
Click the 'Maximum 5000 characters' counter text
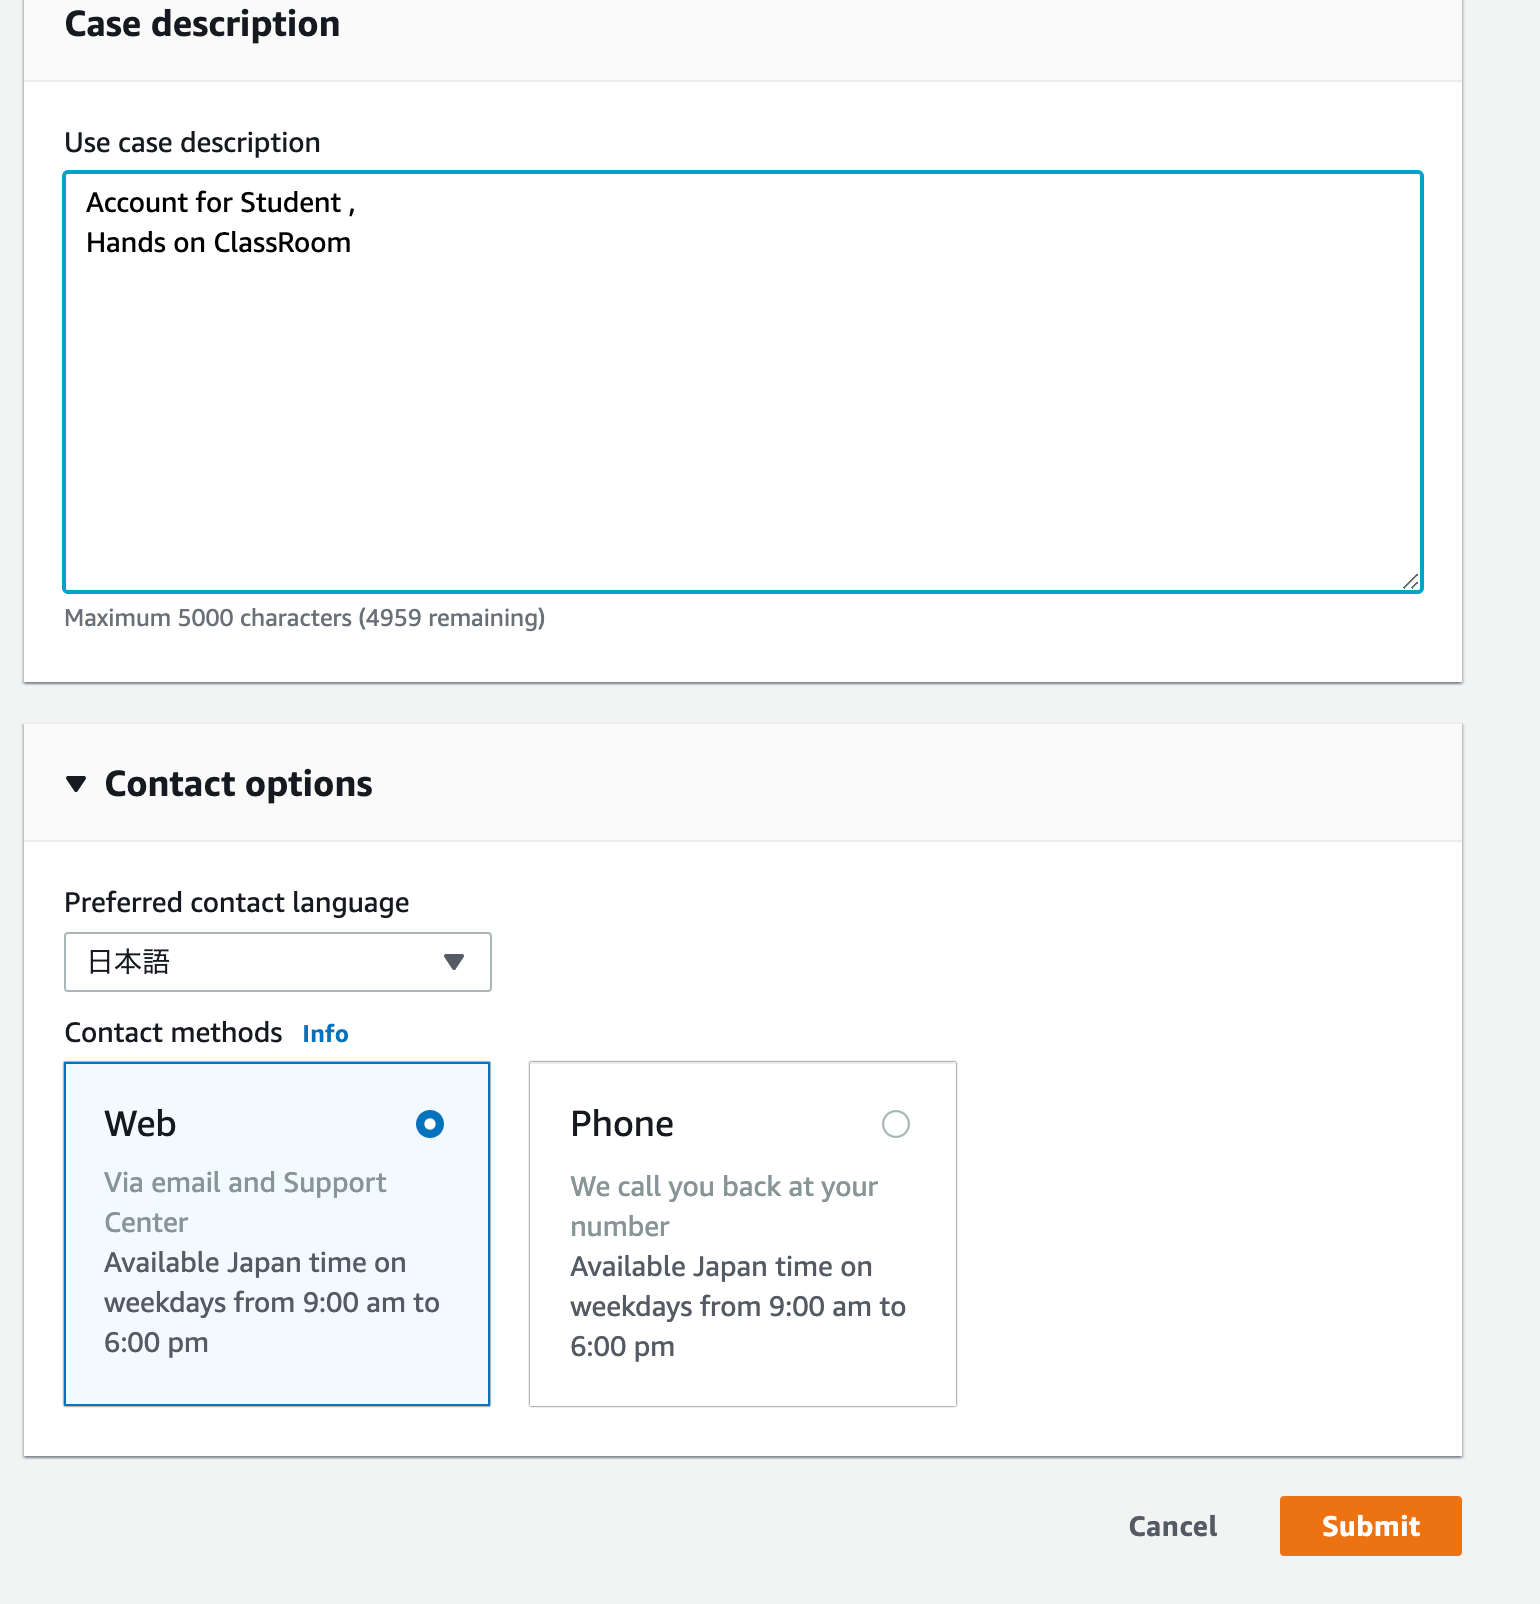coord(305,618)
